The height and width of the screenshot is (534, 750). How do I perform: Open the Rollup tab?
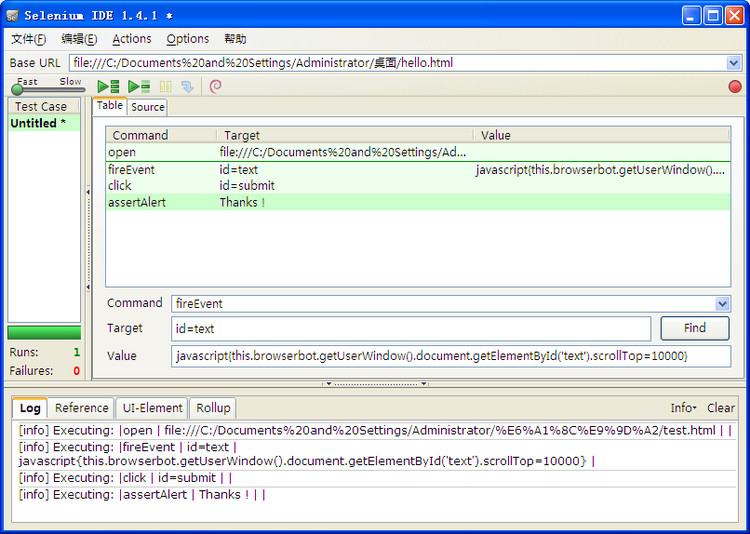click(x=213, y=408)
